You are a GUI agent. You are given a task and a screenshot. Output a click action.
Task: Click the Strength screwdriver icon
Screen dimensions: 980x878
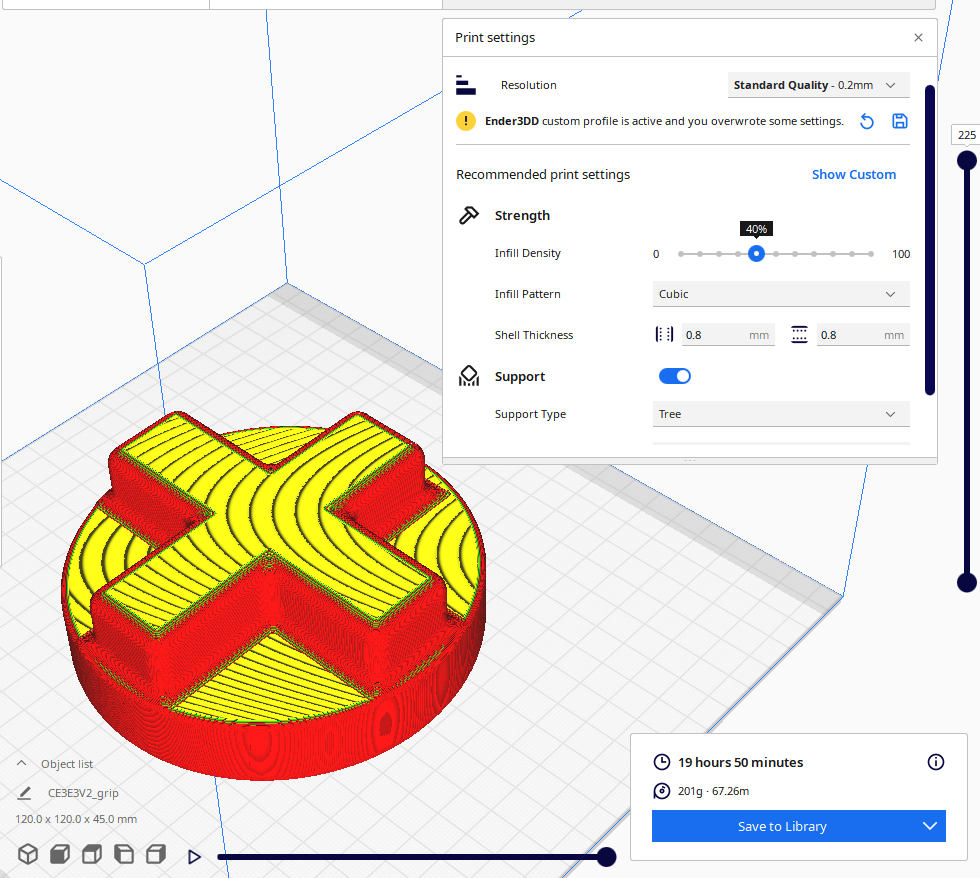pyautogui.click(x=469, y=215)
